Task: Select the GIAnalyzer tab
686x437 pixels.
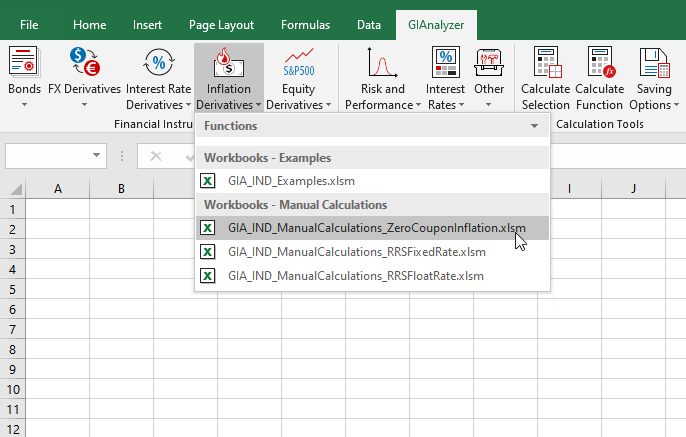Action: tap(436, 25)
